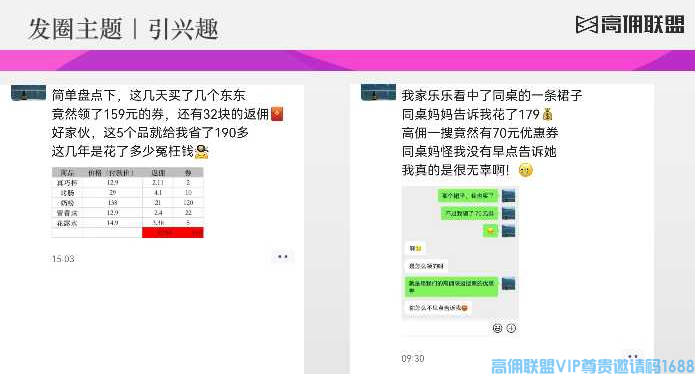Click the red total cell in table
695x374 pixels.
click(x=172, y=233)
